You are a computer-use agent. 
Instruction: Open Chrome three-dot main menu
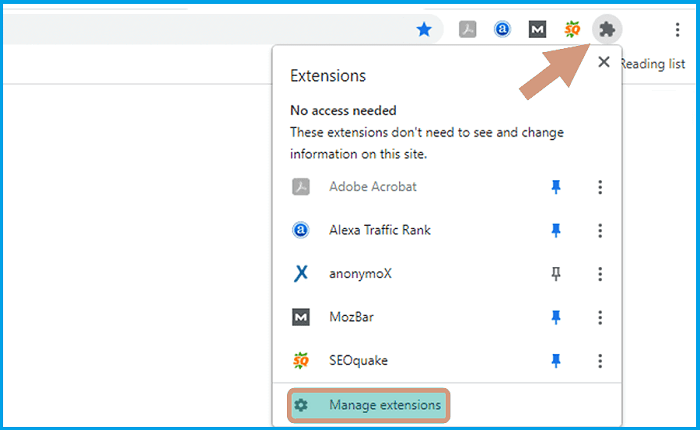point(677,29)
